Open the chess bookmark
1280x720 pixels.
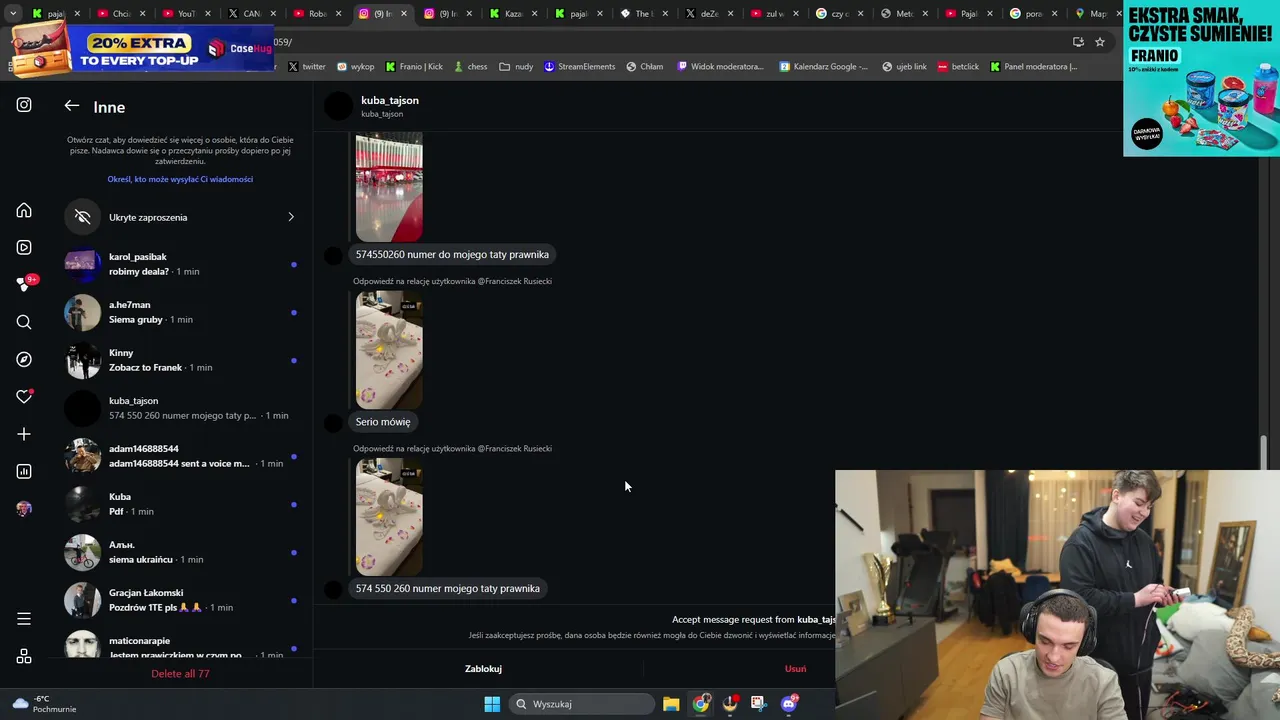(470, 67)
